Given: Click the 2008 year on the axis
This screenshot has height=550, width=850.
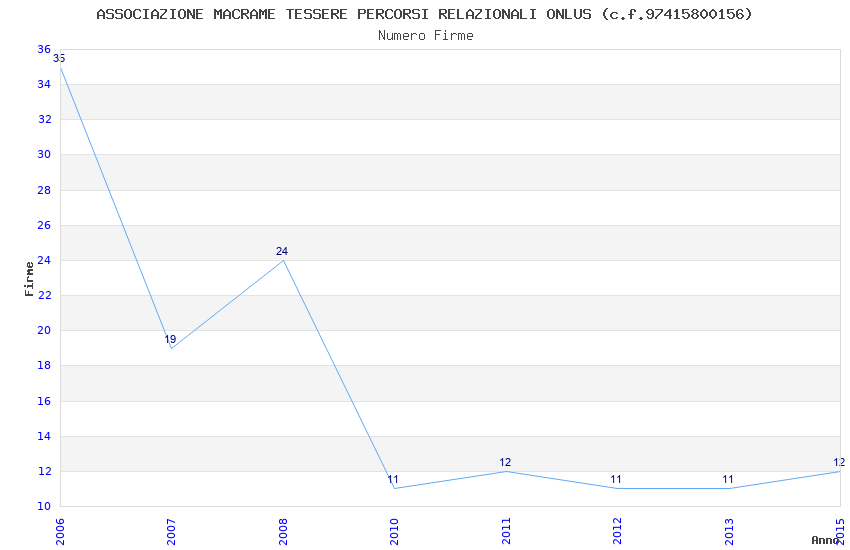Looking at the screenshot, I should tap(283, 532).
